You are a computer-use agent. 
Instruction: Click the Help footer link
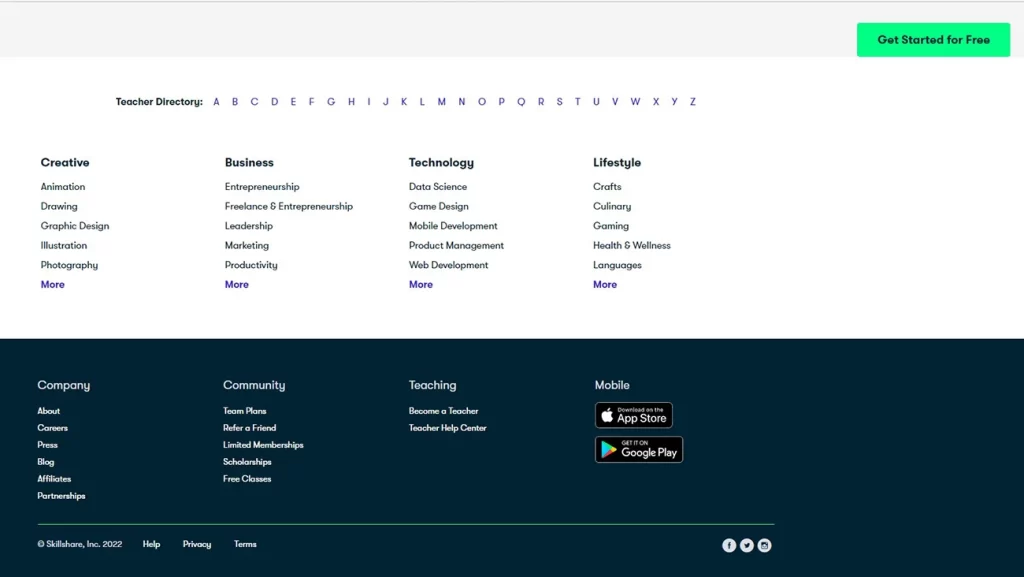152,544
